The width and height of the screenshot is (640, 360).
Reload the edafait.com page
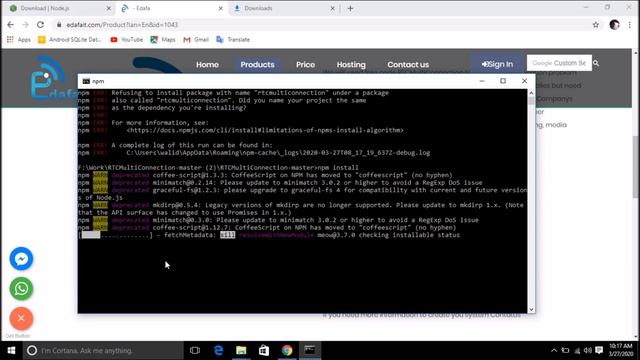(x=40, y=25)
